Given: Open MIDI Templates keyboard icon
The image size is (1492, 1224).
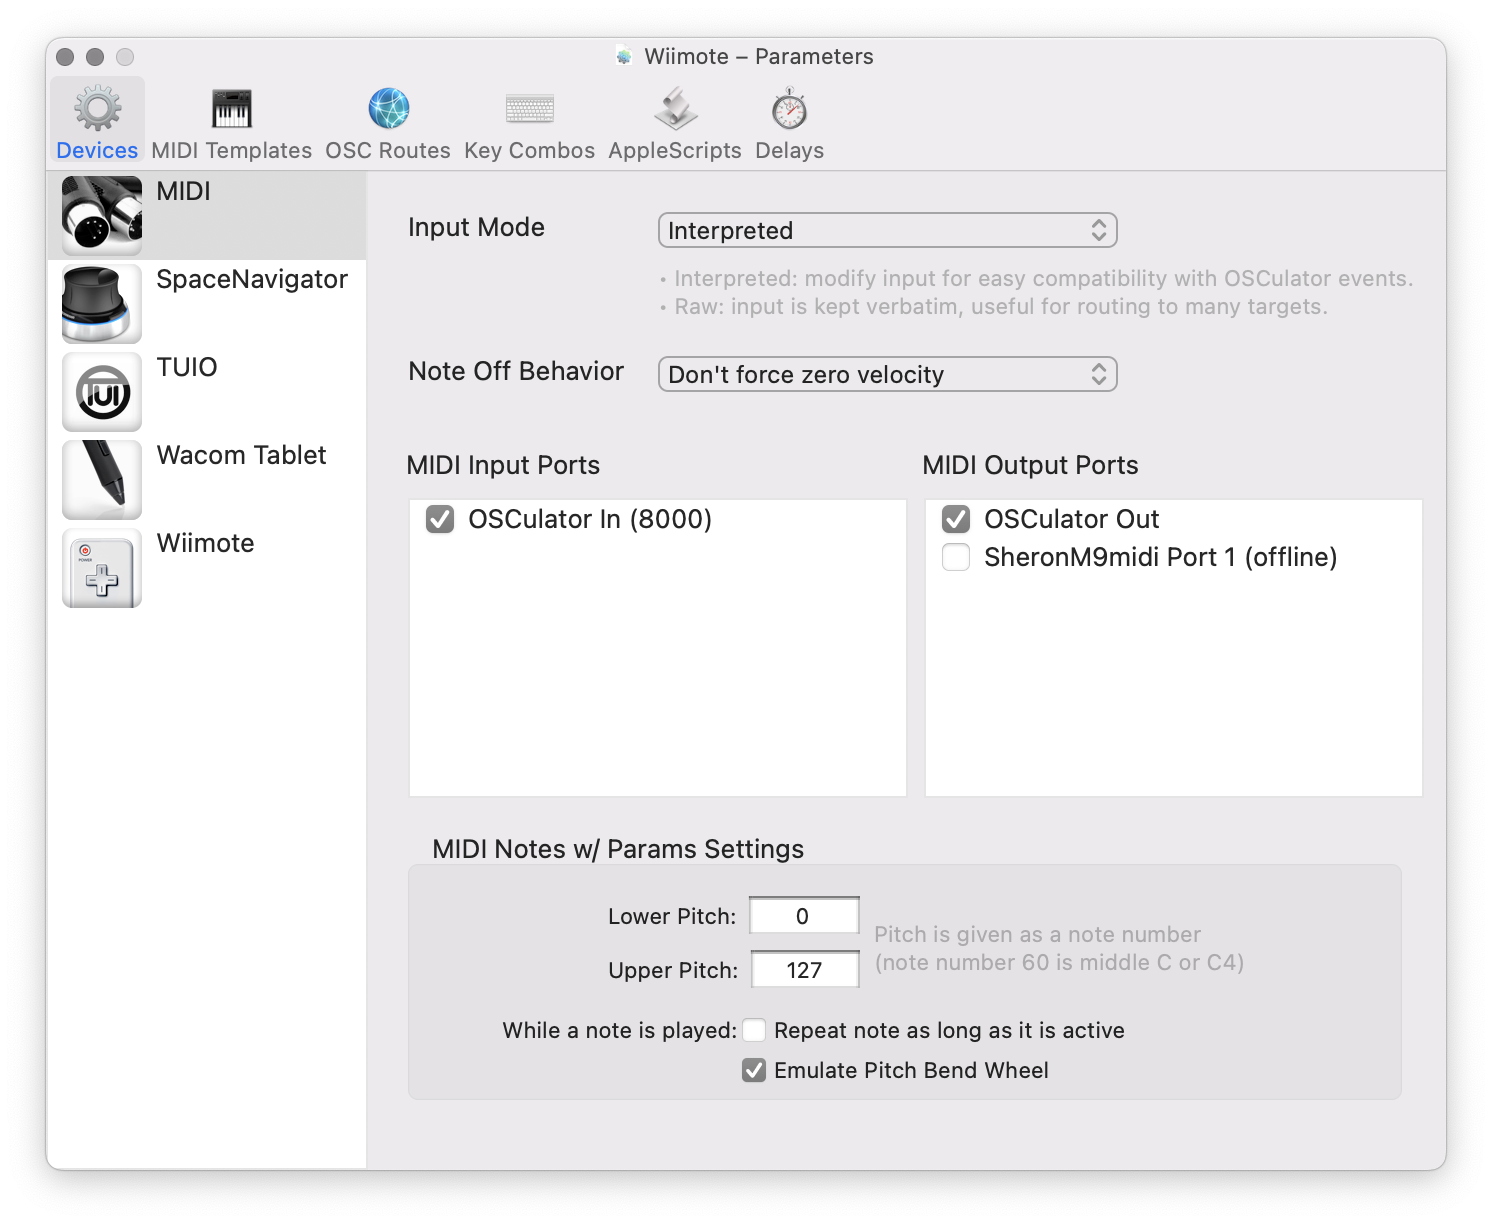Looking at the screenshot, I should [x=232, y=108].
